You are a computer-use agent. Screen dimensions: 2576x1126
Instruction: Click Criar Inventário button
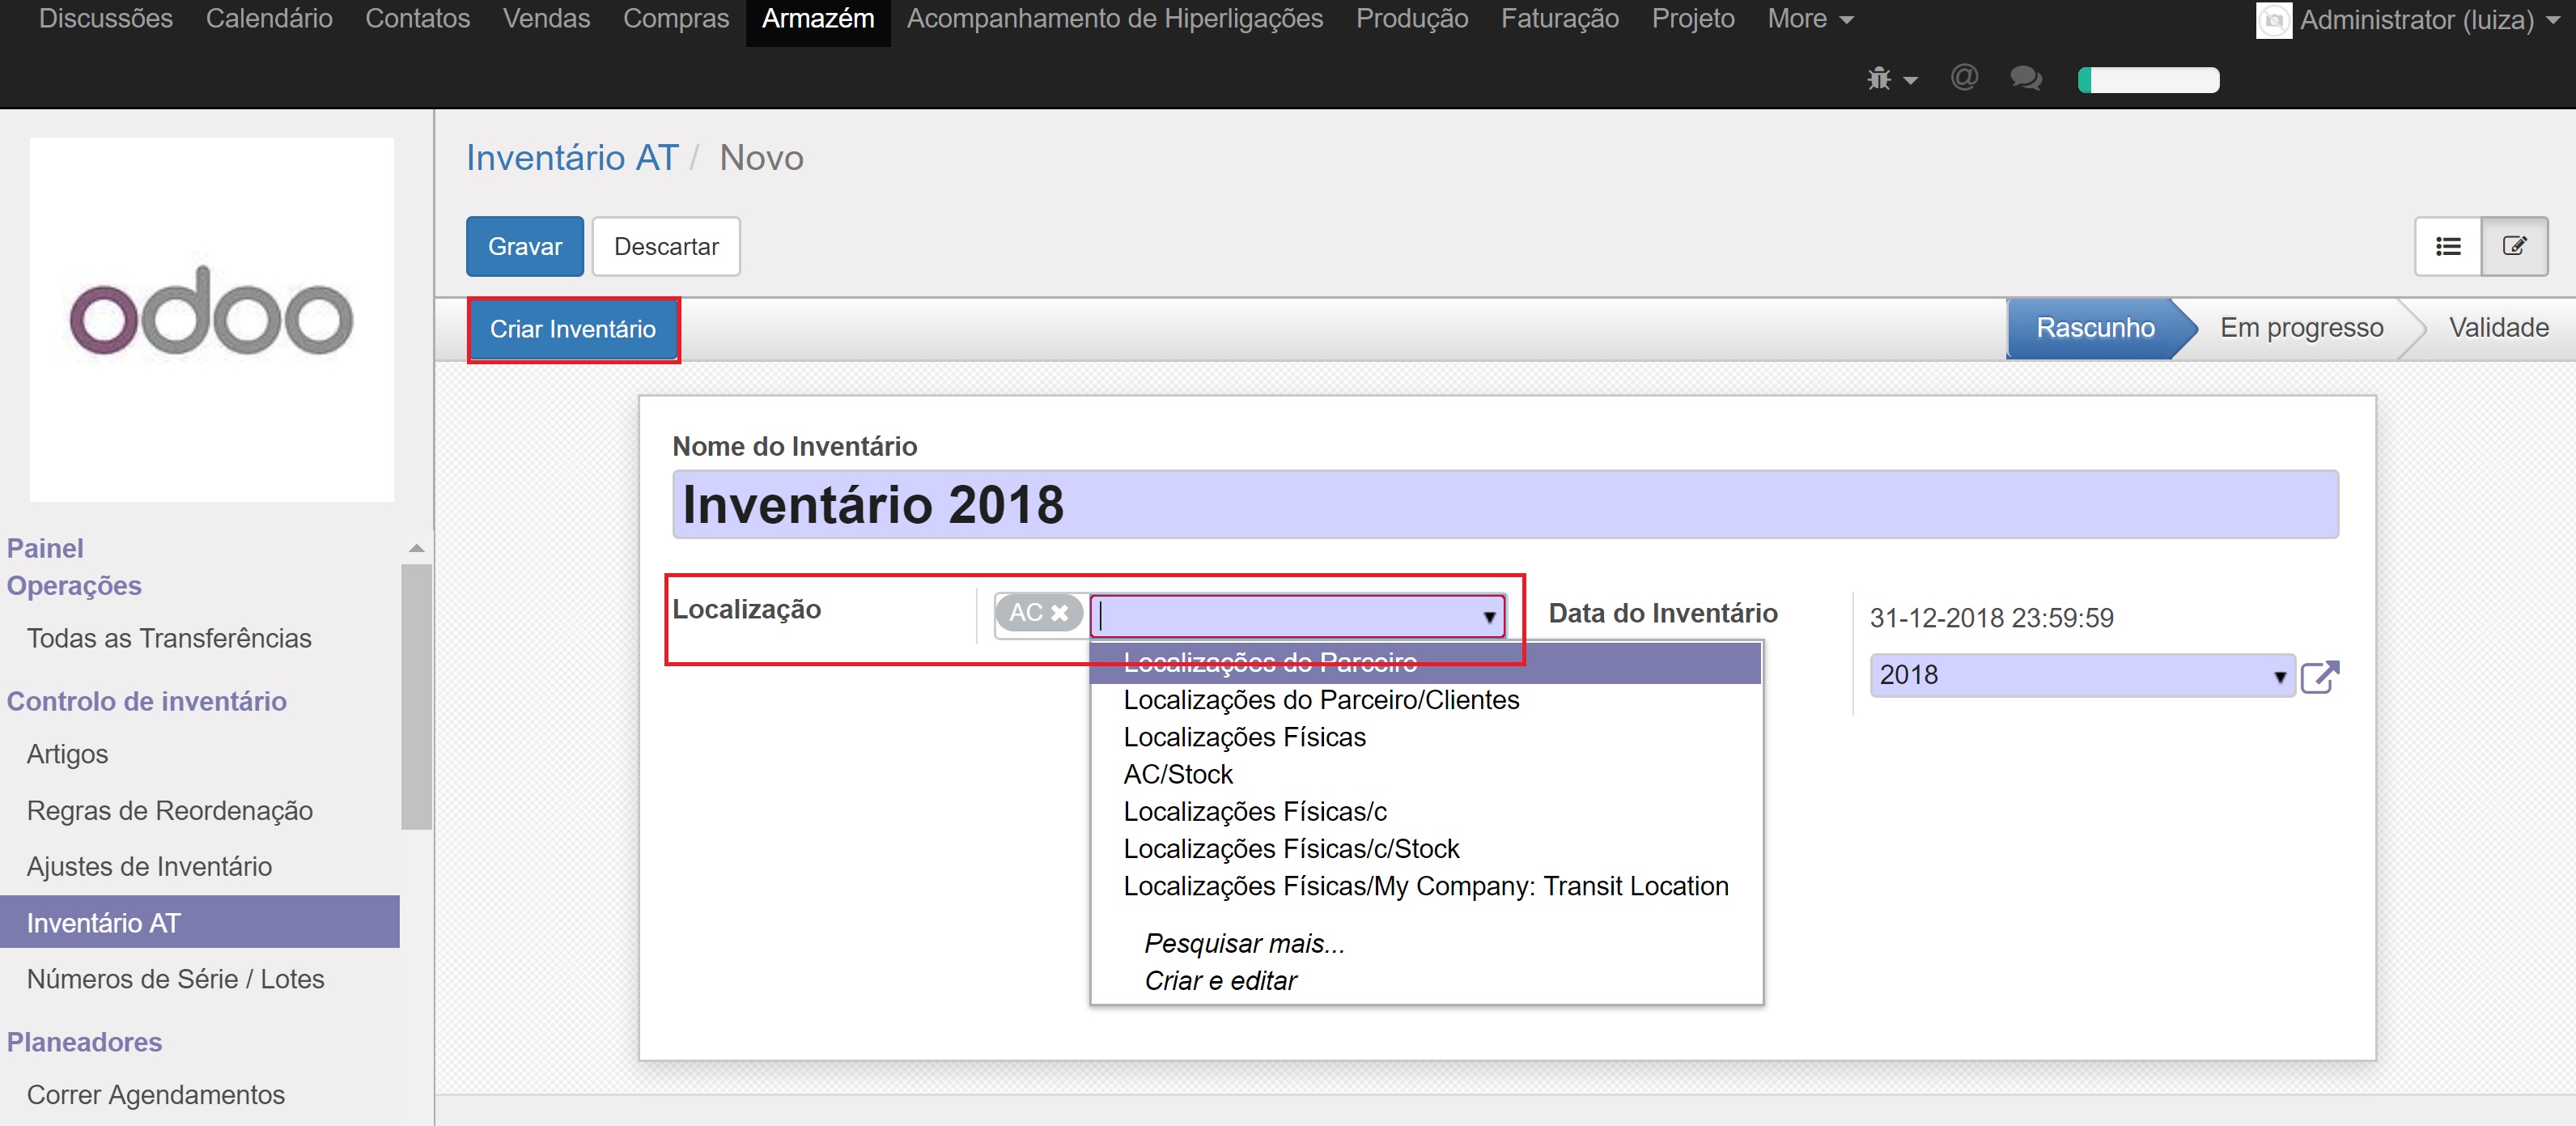(573, 329)
